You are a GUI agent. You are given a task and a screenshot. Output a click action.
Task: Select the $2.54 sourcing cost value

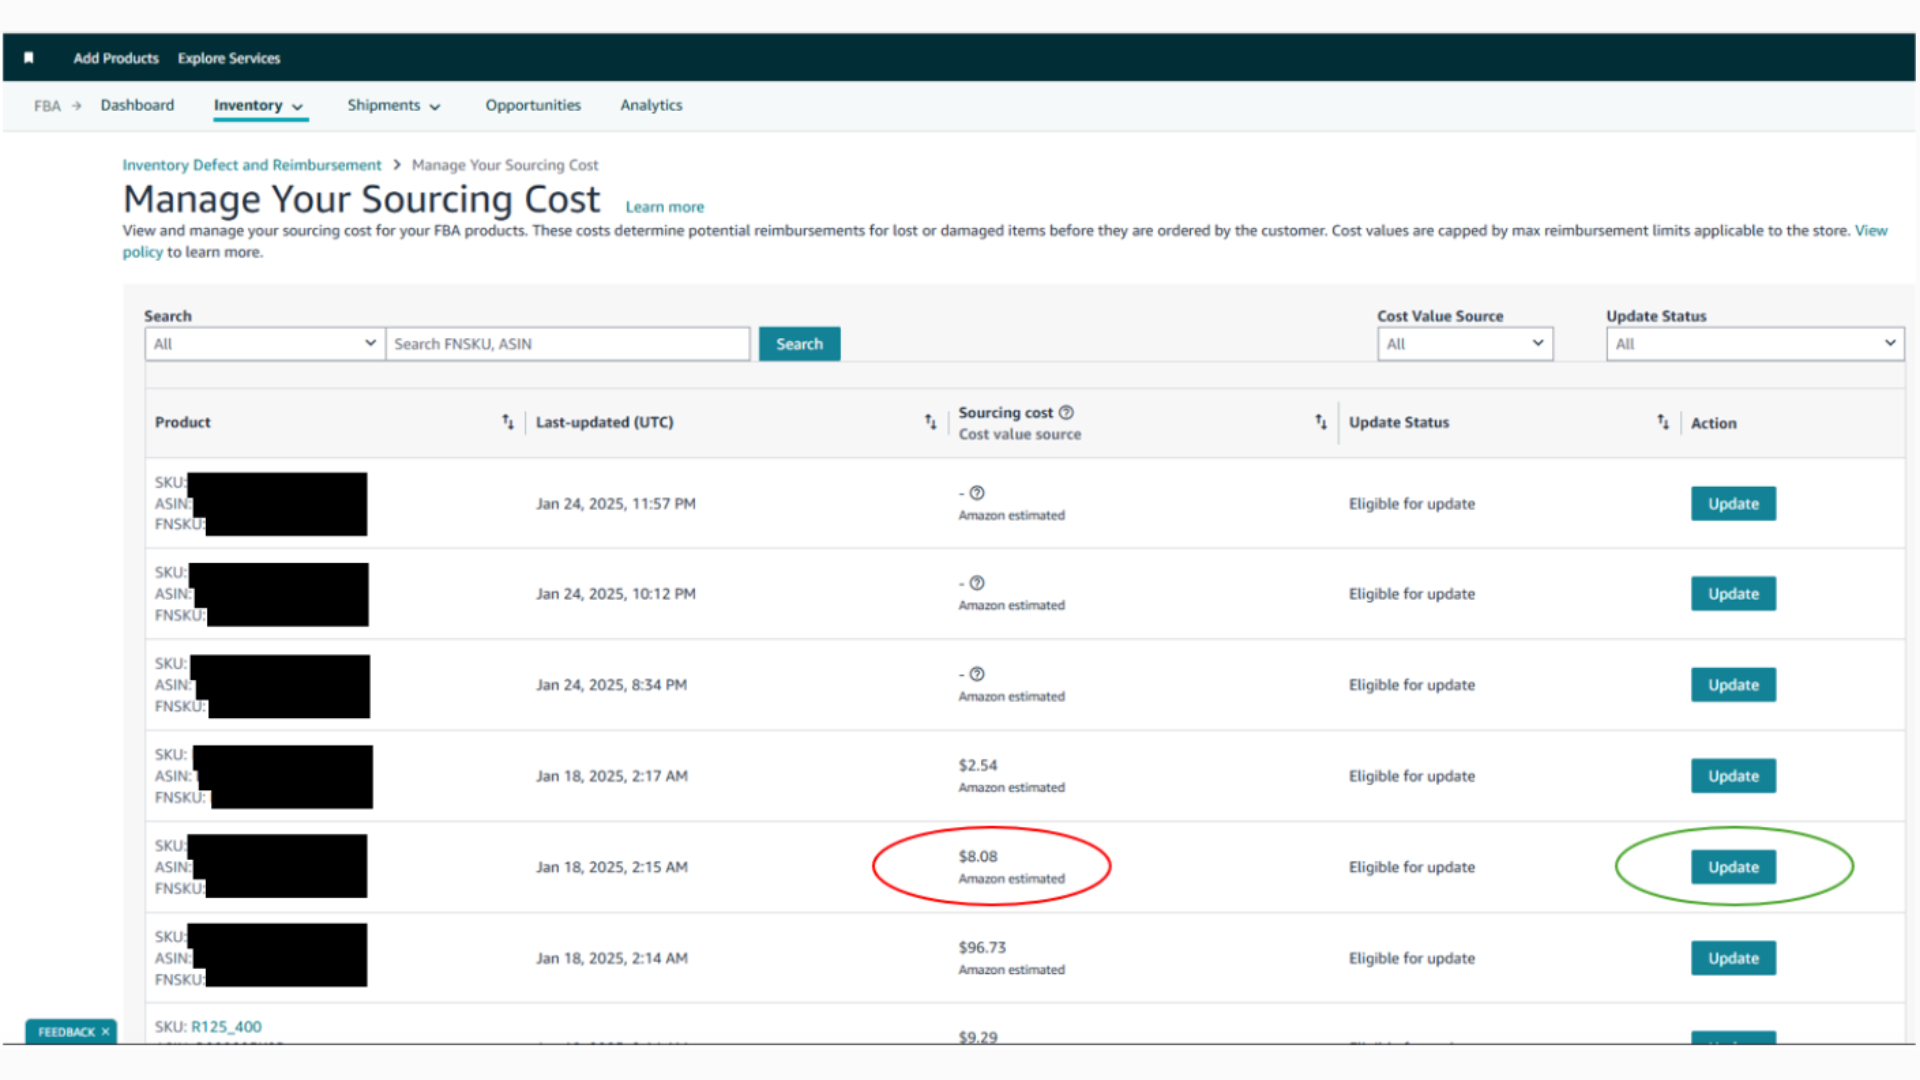pos(978,766)
